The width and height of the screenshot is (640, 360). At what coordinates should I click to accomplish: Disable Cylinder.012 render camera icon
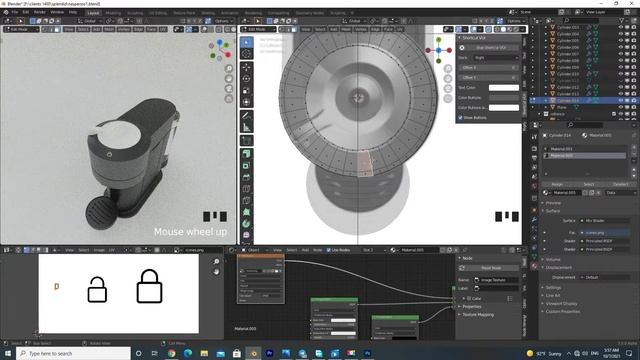633,87
